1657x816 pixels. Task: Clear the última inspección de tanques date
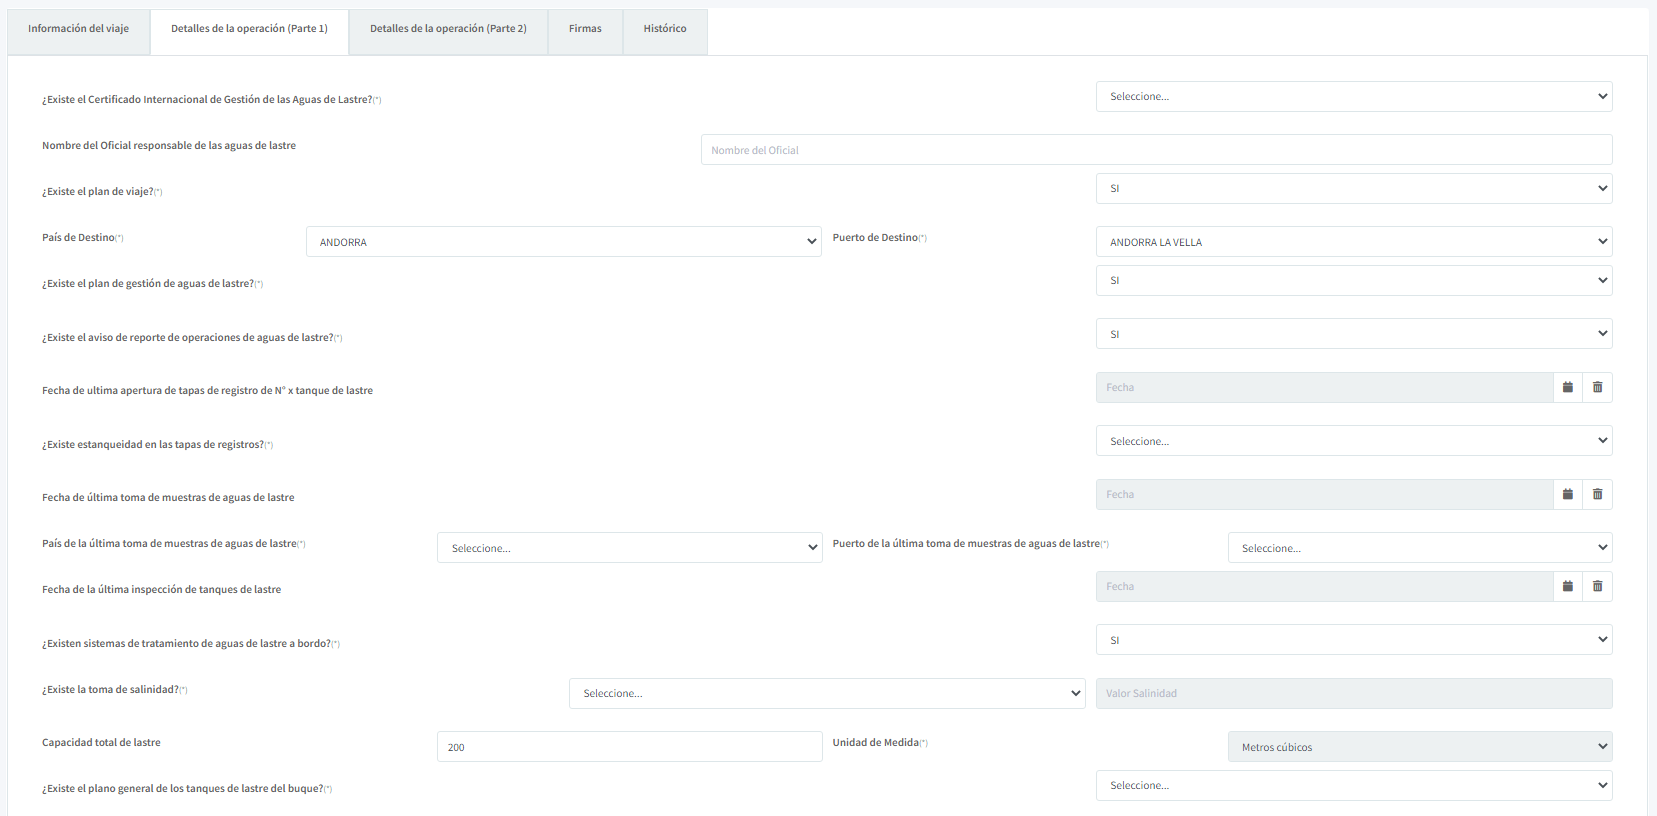[x=1597, y=587]
